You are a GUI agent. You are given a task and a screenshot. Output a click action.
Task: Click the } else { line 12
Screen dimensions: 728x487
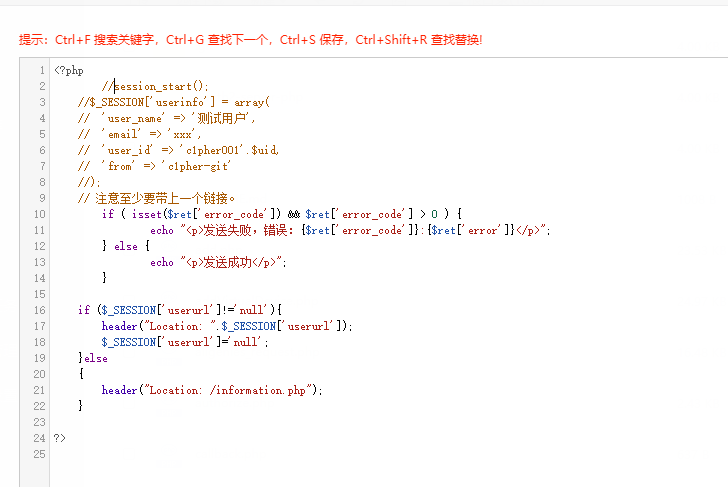pos(126,246)
